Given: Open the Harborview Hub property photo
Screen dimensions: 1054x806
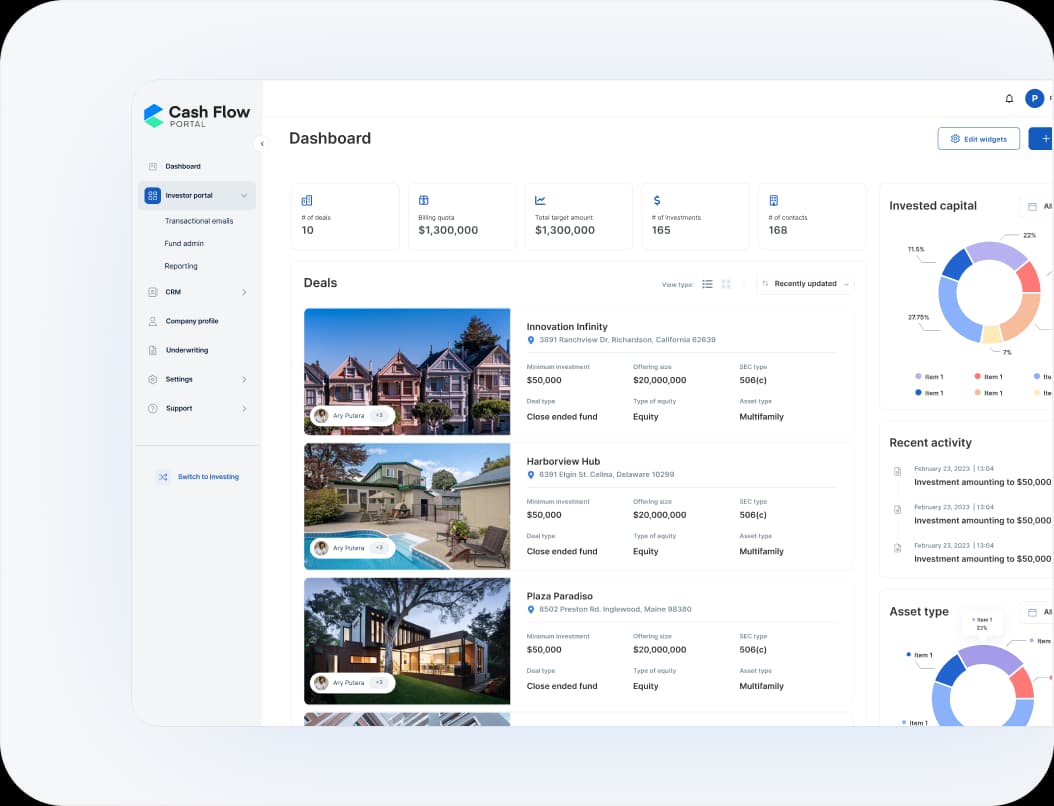Looking at the screenshot, I should point(407,506).
